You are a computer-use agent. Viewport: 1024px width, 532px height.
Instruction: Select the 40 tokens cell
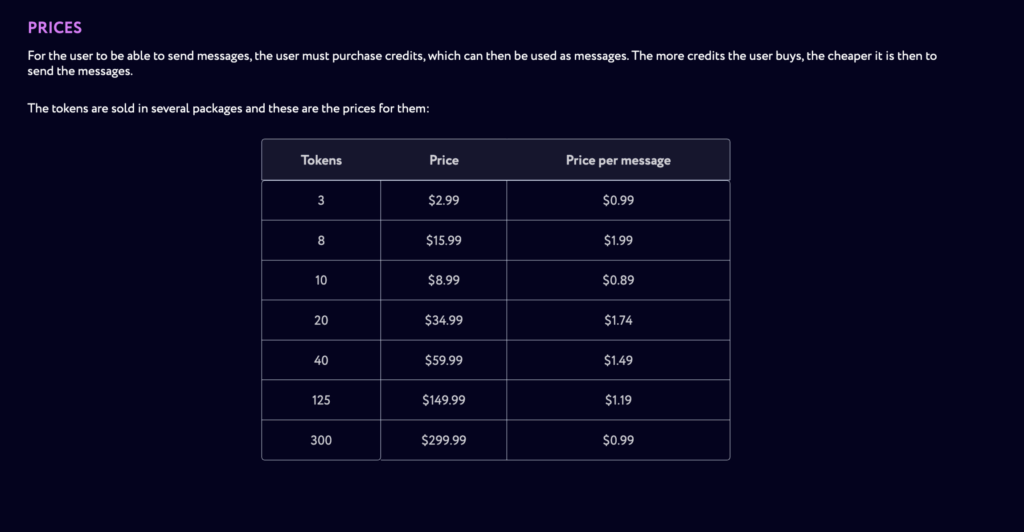tap(321, 360)
